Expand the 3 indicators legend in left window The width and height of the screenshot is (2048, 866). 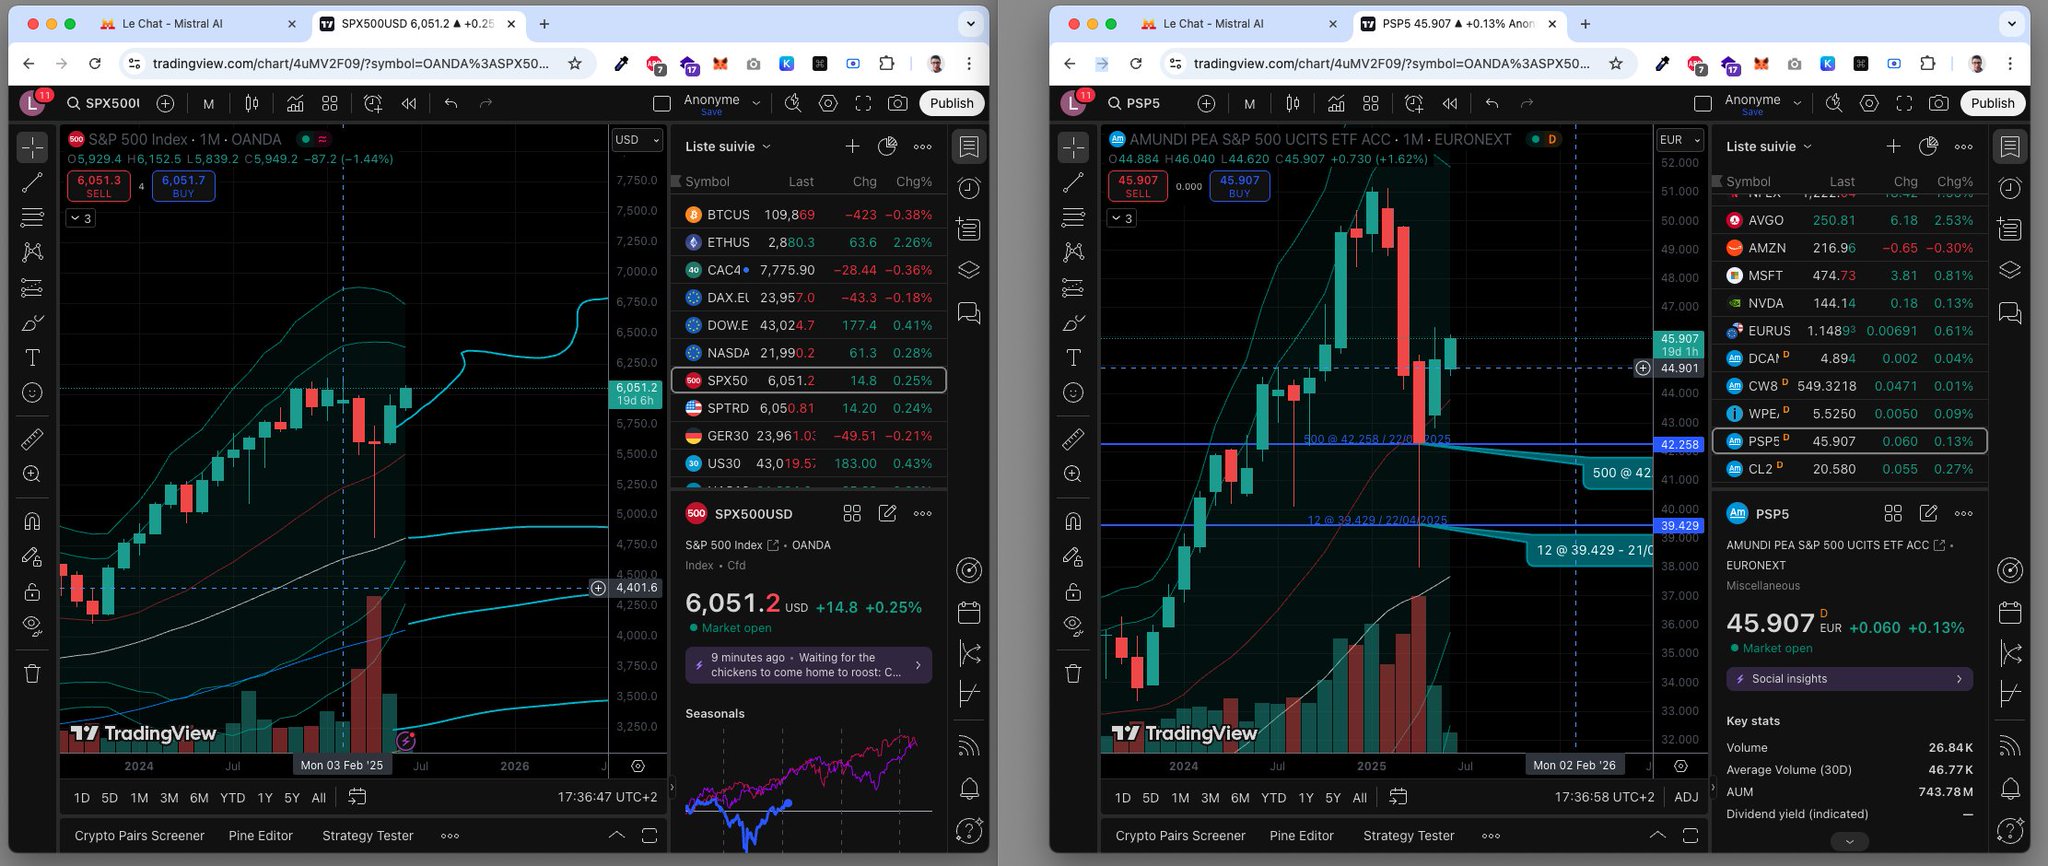(80, 218)
